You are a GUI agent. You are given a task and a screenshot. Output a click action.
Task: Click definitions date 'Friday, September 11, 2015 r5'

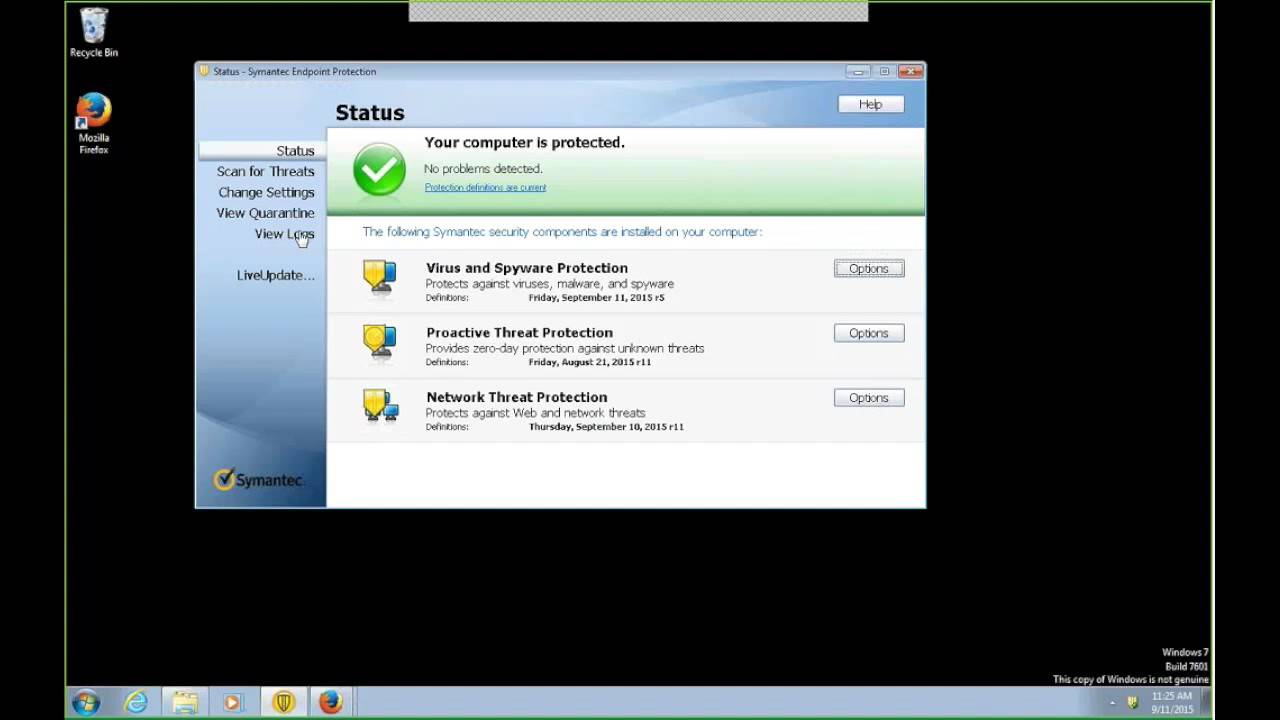point(596,297)
